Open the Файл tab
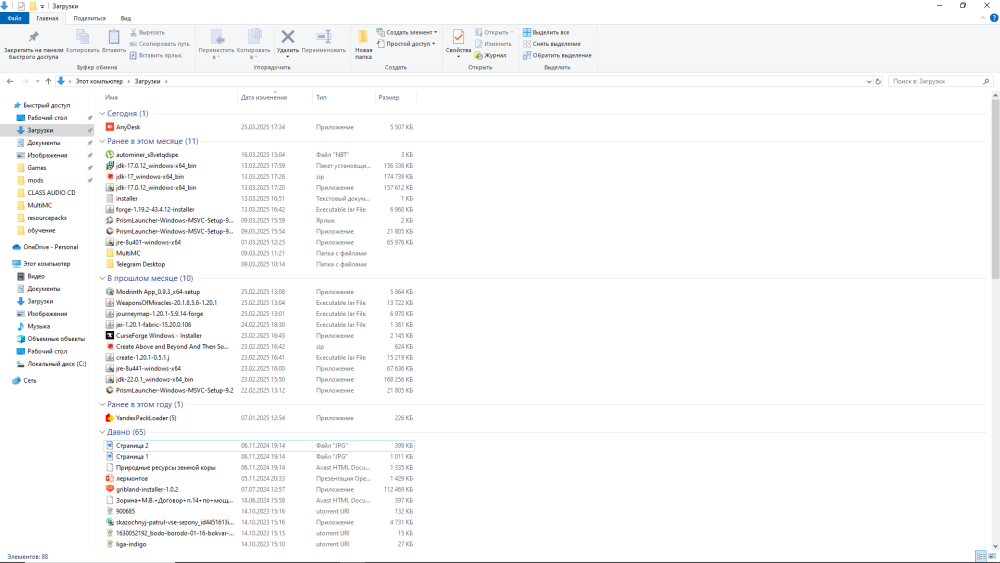Image resolution: width=1000 pixels, height=563 pixels. 14,18
